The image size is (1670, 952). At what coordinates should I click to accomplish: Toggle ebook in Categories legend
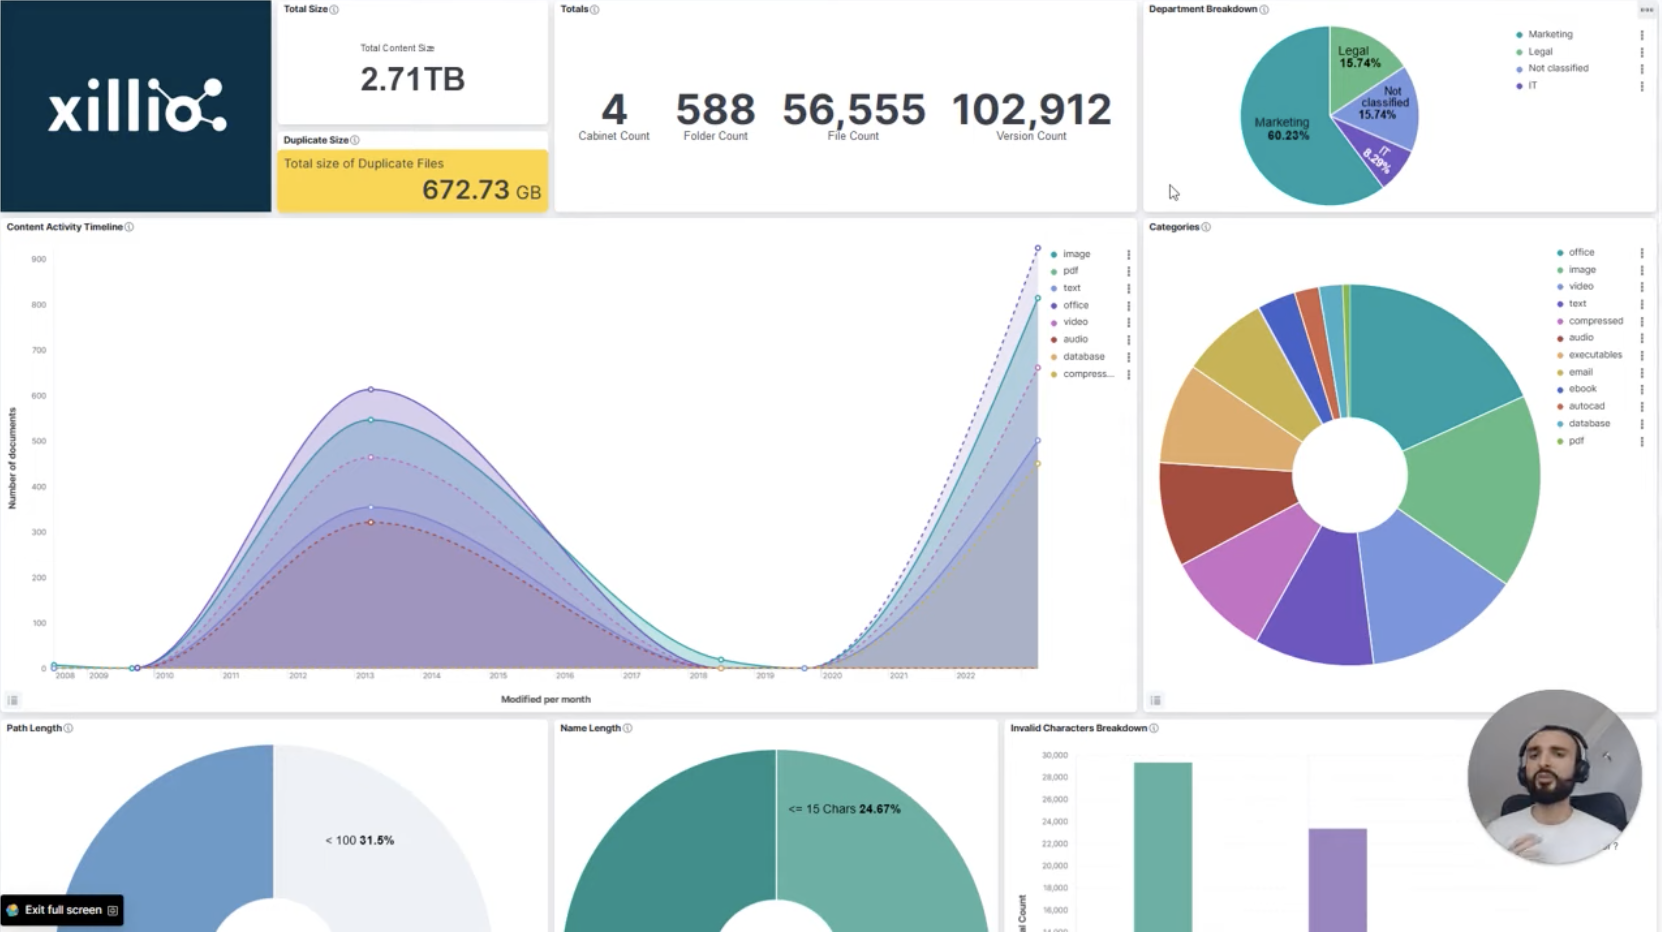1582,389
